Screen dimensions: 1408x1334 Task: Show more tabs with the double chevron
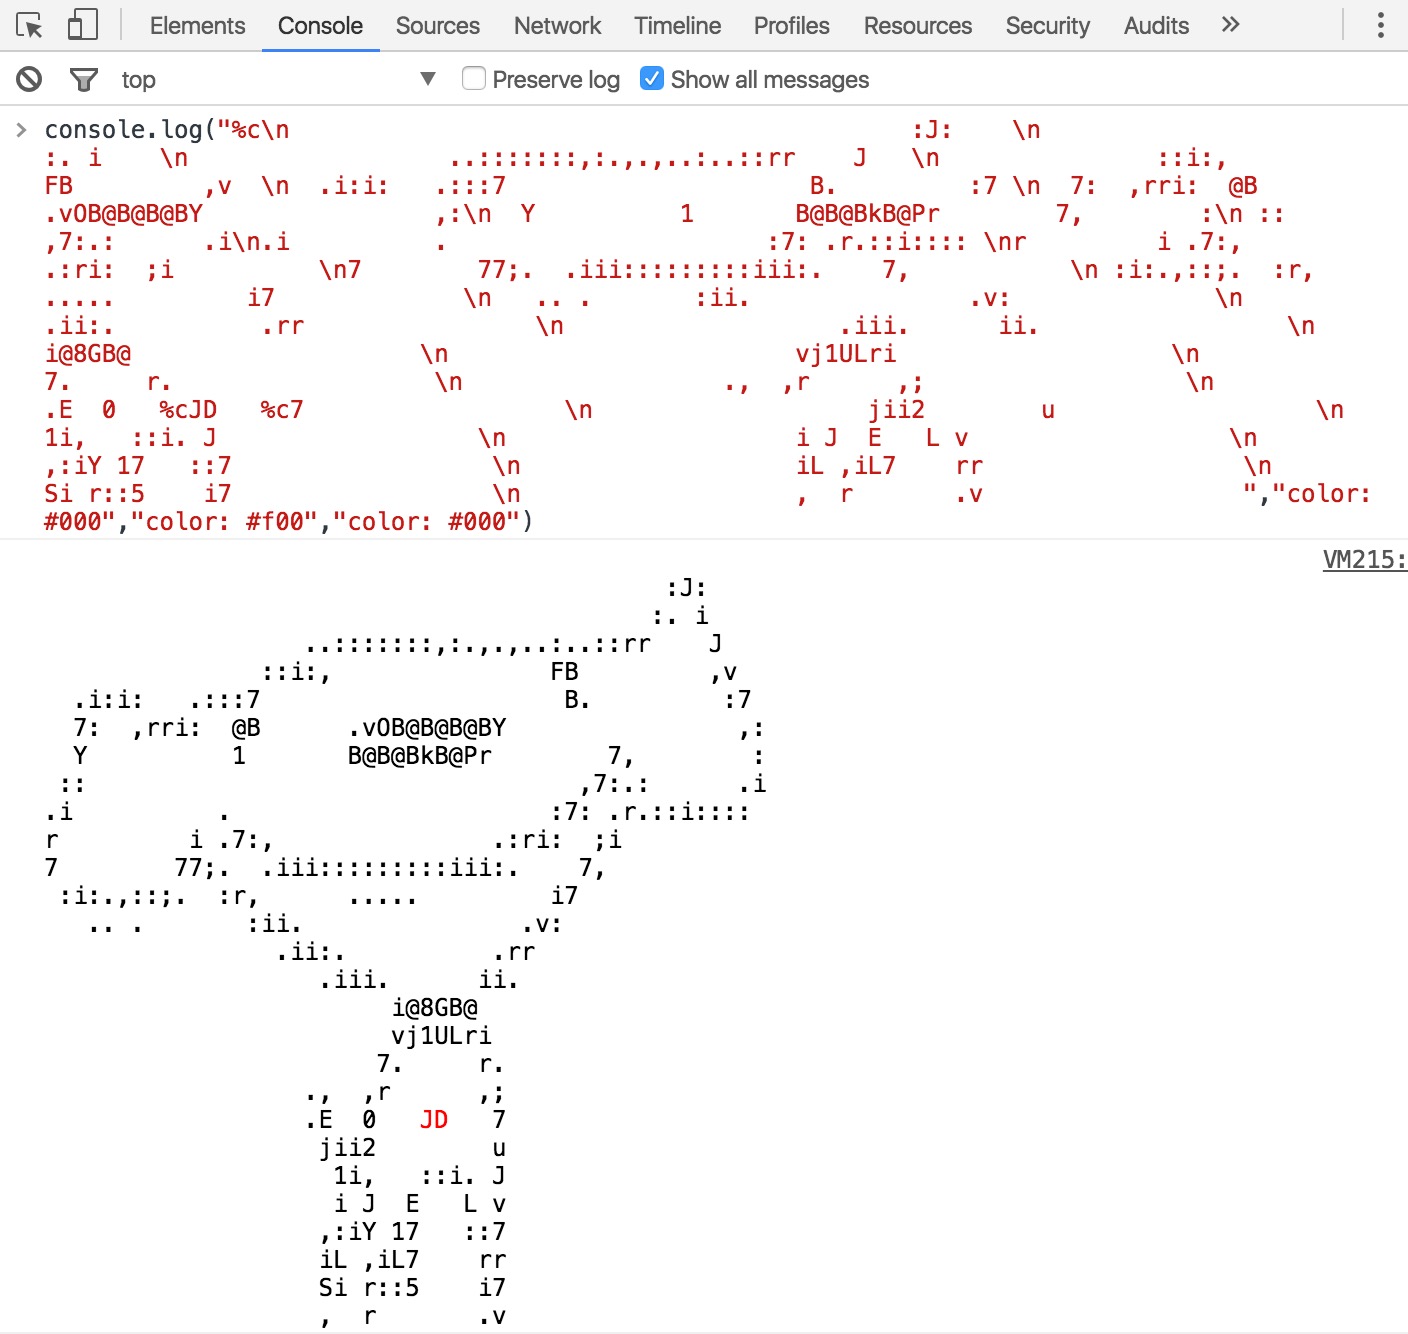(1231, 25)
